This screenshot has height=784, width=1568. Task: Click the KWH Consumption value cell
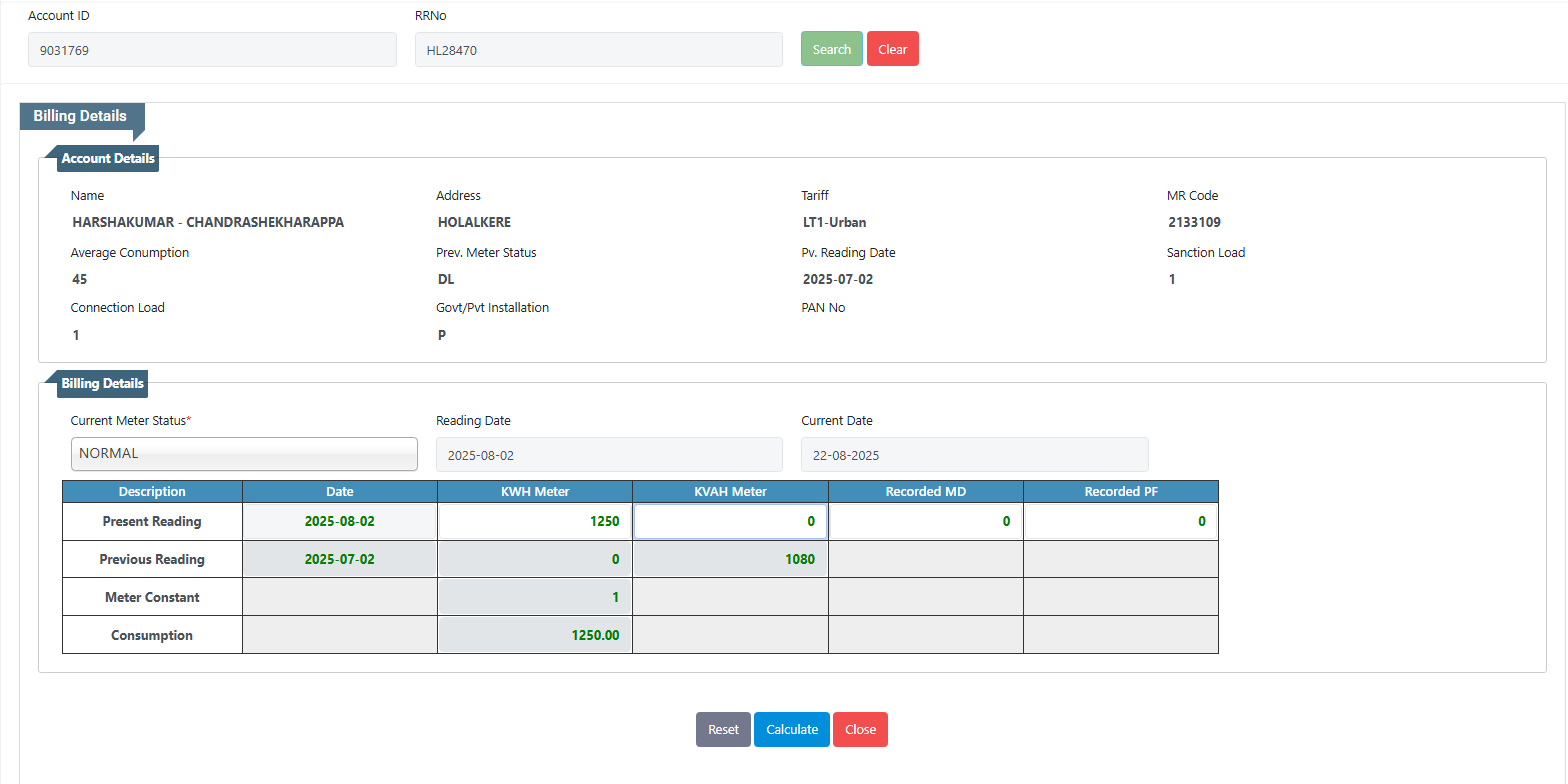tap(534, 635)
